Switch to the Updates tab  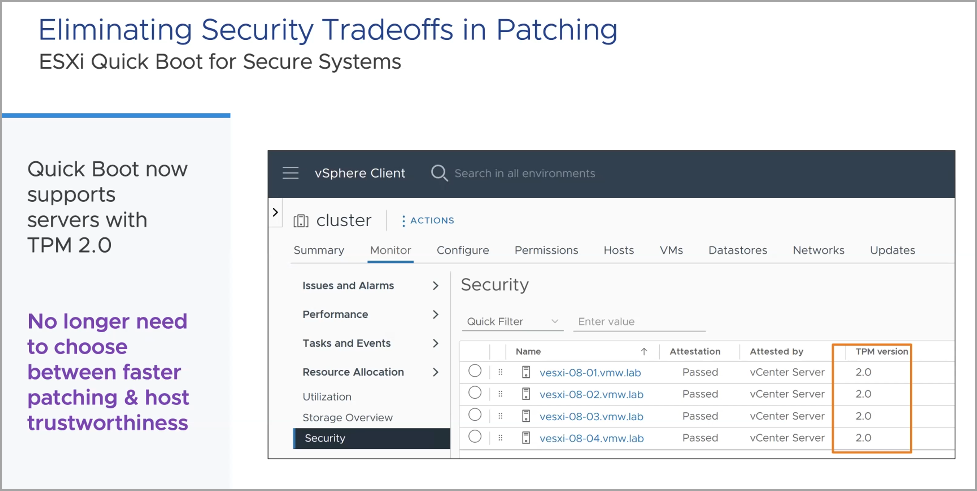coord(892,250)
